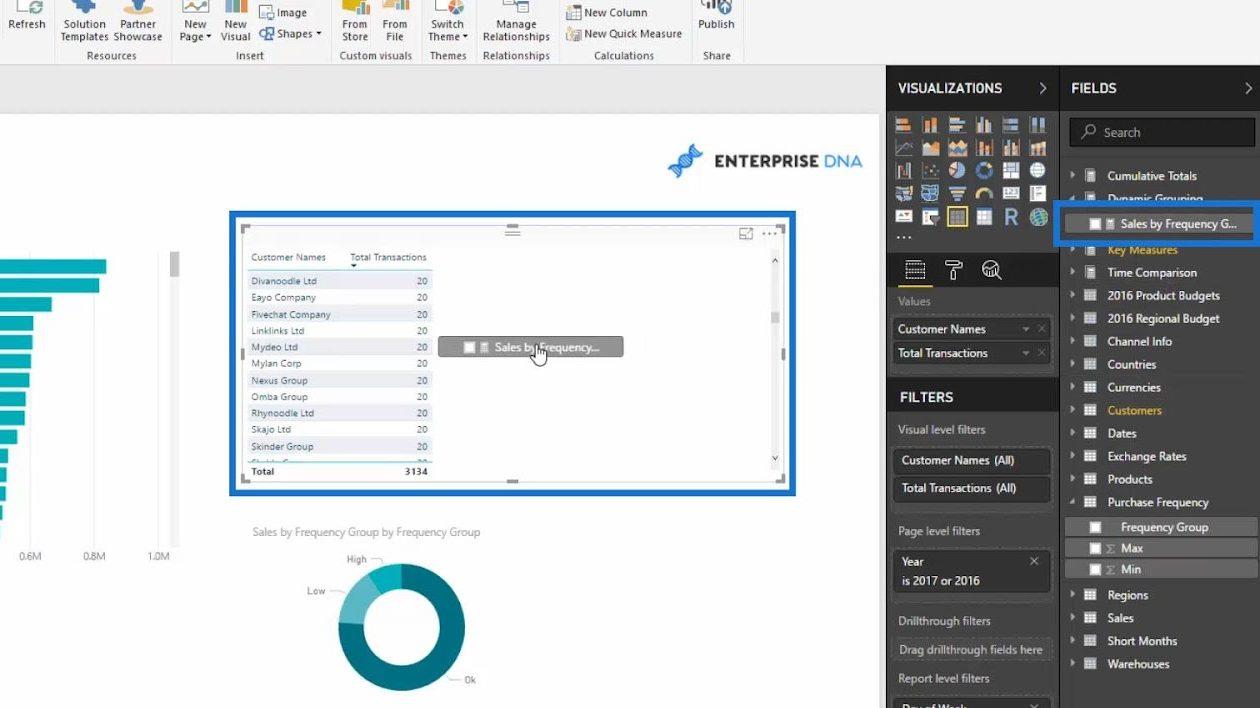Sort by Total Transactions column header
Image resolution: width=1260 pixels, height=708 pixels.
(388, 257)
